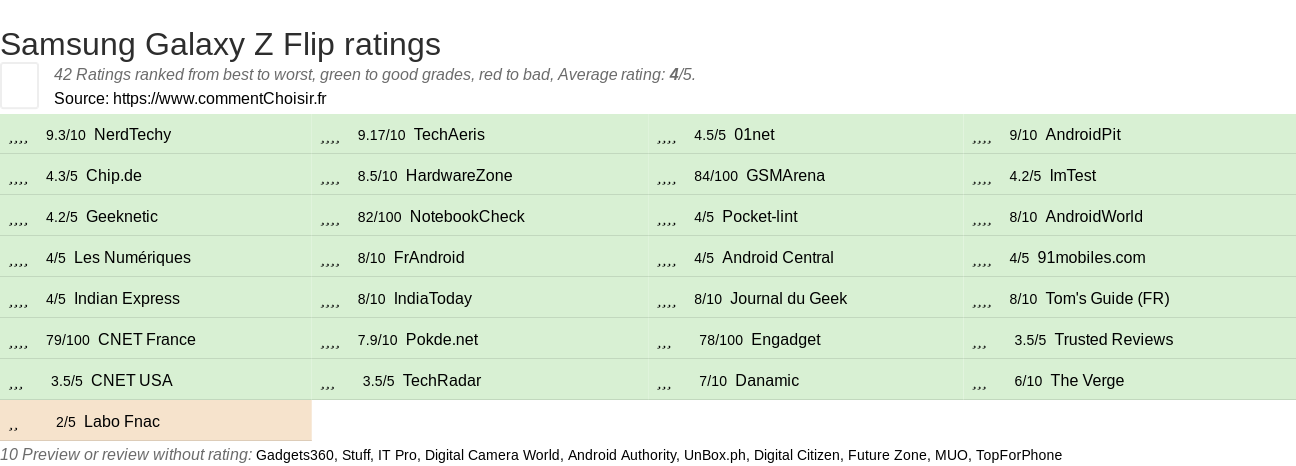Click Android Authority unrated review
Image resolution: width=1296 pixels, height=466 pixels.
pyautogui.click(x=622, y=455)
